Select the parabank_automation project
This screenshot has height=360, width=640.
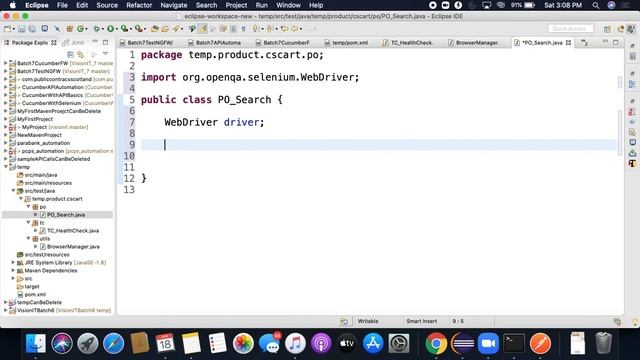pos(43,143)
